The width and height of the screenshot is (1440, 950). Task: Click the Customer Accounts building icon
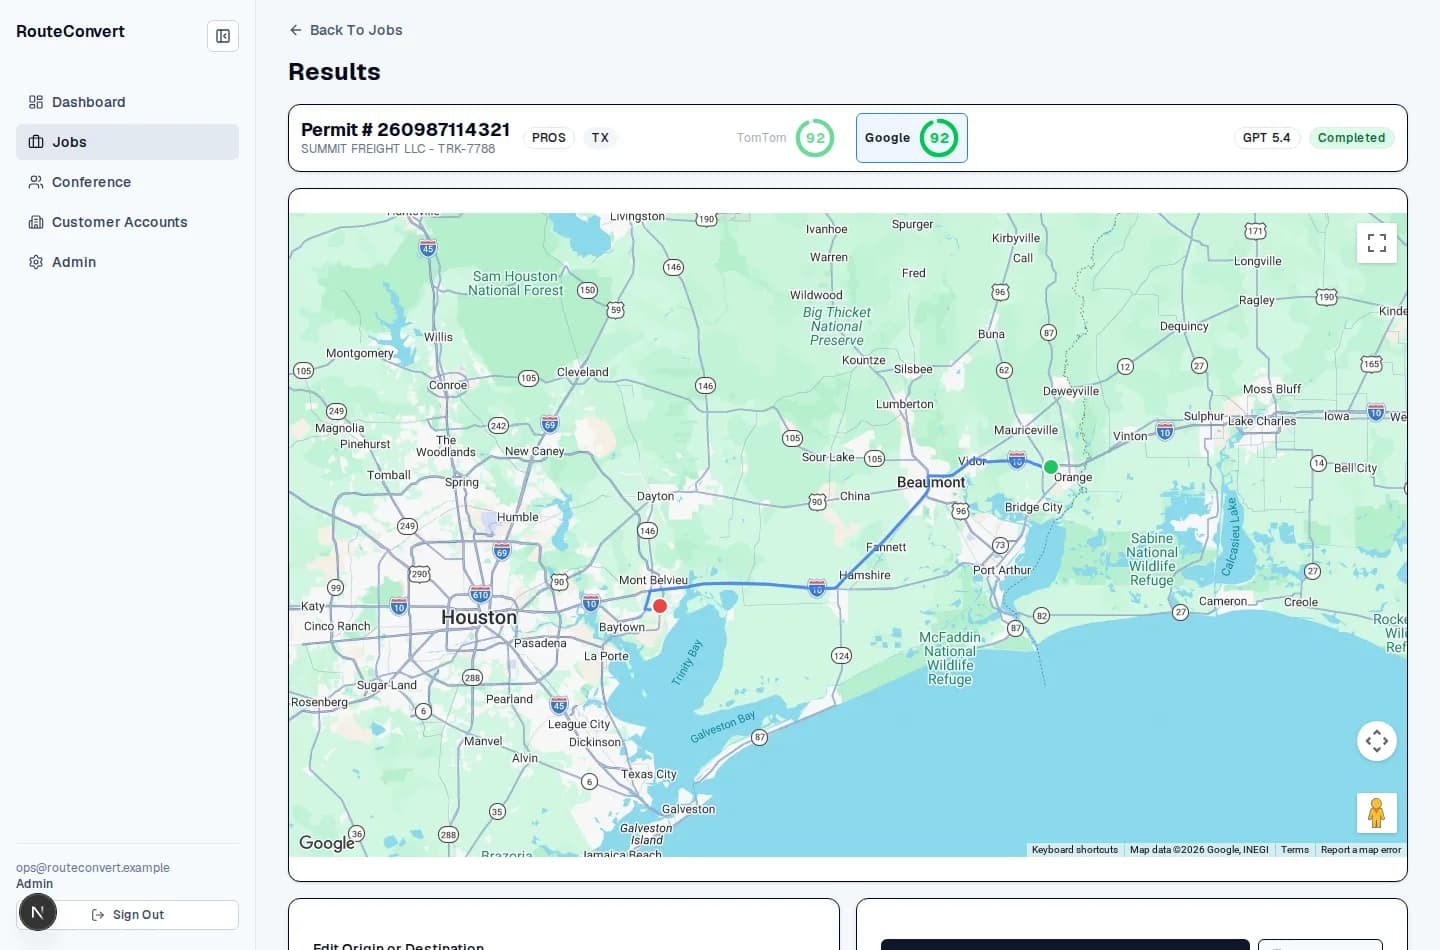[36, 222]
